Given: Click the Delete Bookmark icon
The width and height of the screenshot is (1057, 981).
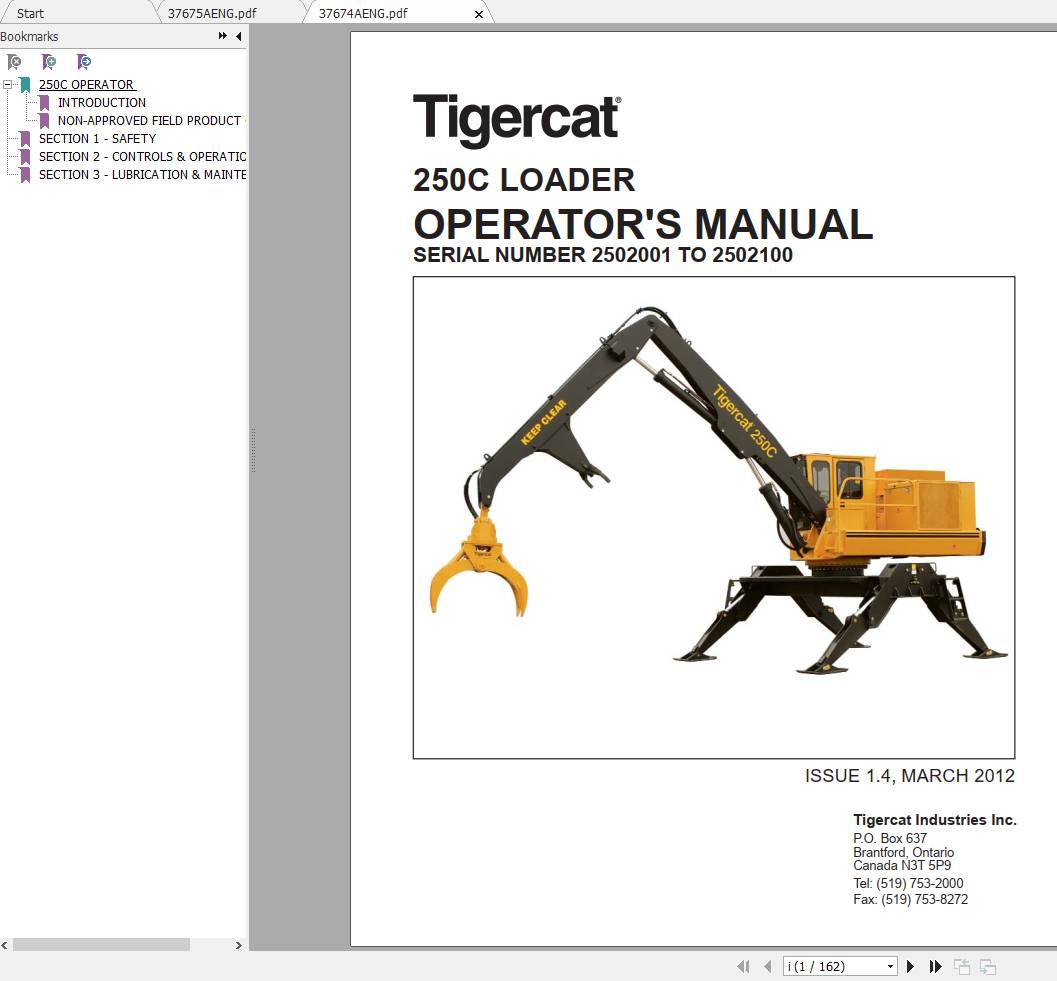Looking at the screenshot, I should tap(14, 61).
